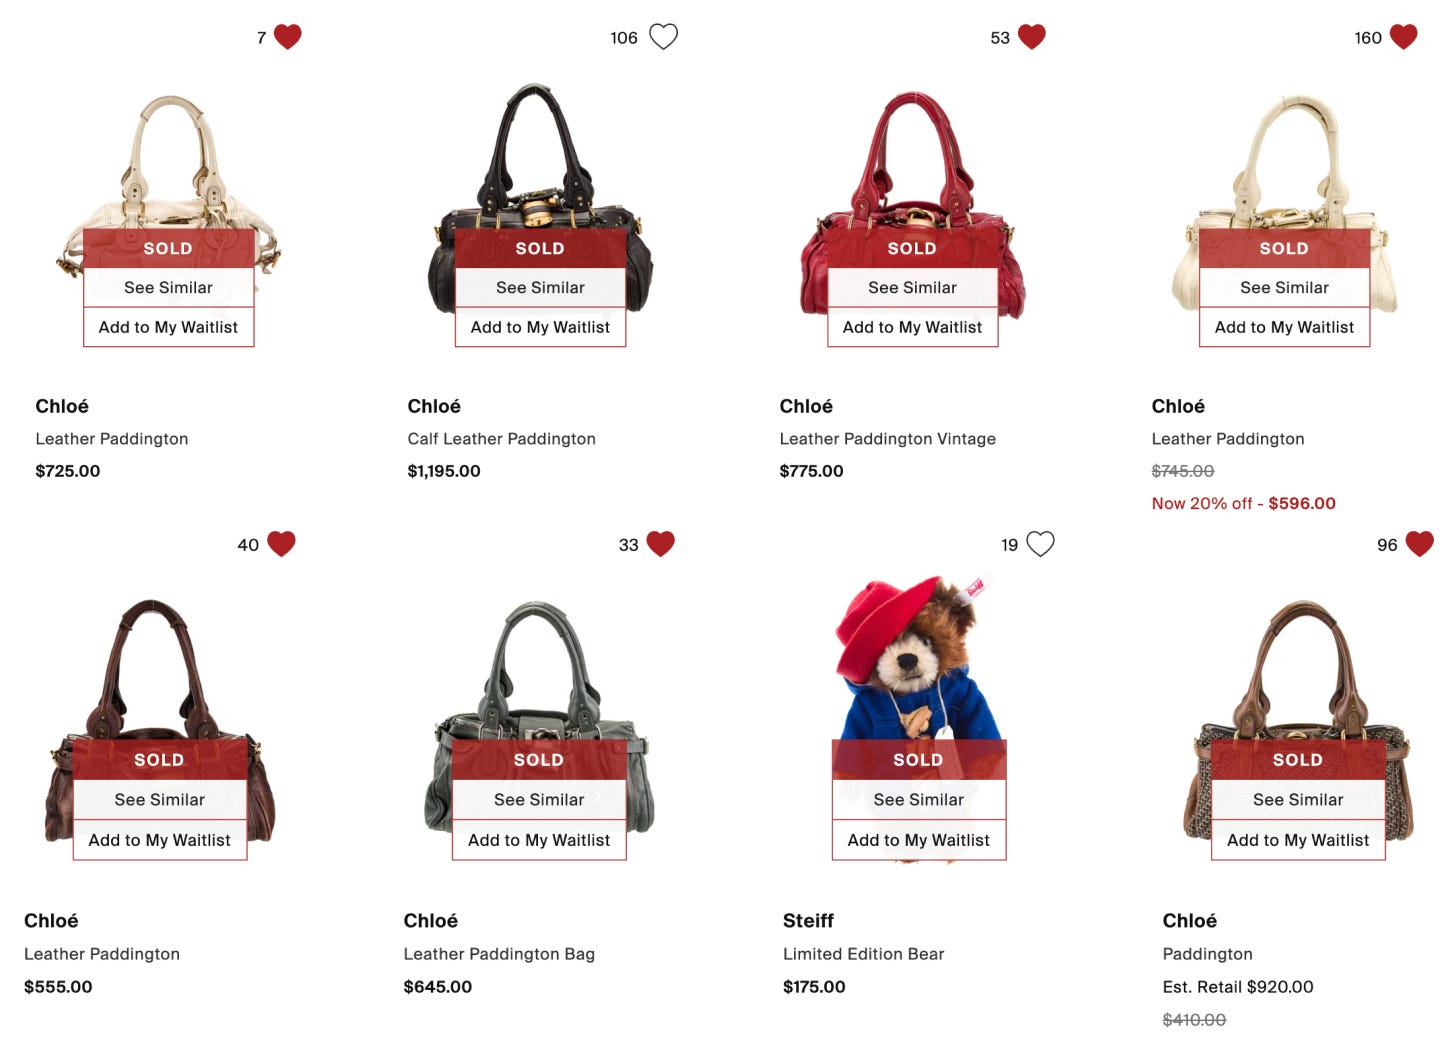
Task: See similar to Steiff bear
Action: pos(918,800)
